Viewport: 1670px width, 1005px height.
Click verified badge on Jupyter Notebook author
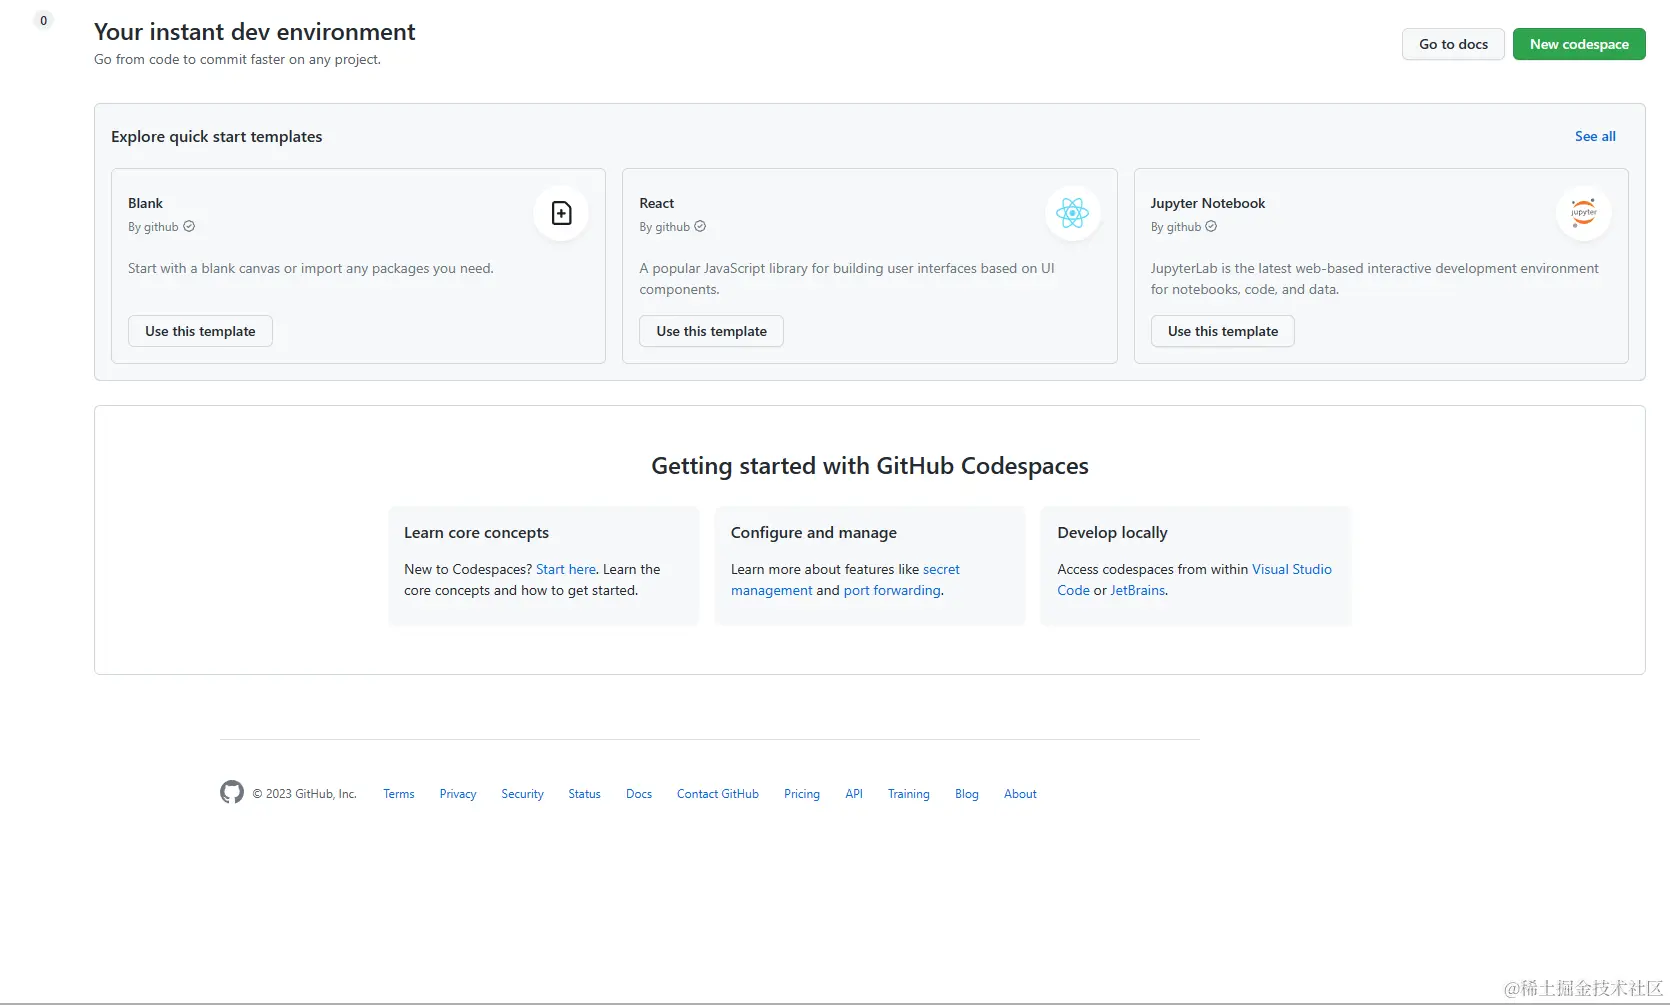[1211, 227]
